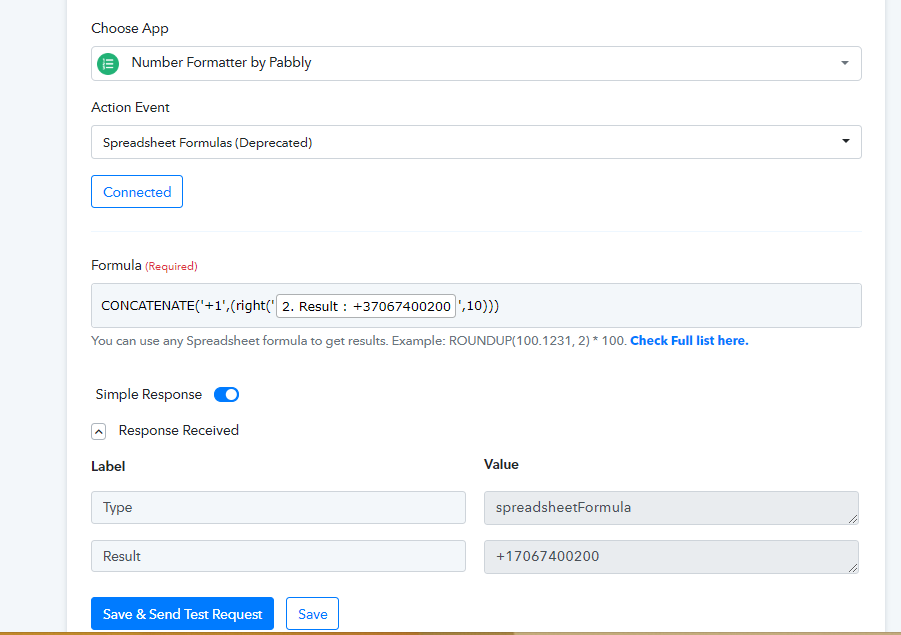
Task: Click Save & Send Test Request
Action: click(x=182, y=614)
